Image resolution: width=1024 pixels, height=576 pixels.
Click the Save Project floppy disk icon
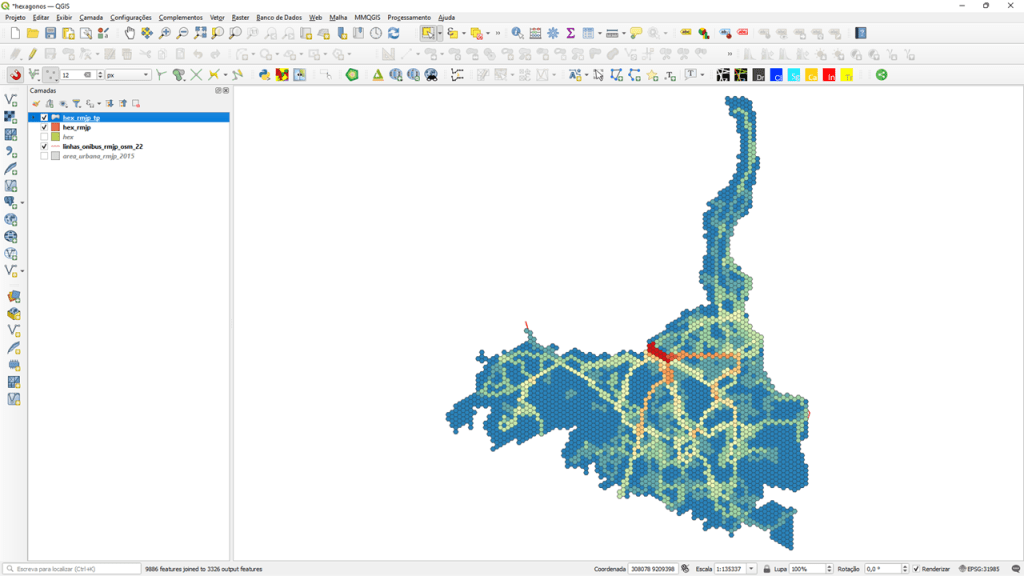50,33
